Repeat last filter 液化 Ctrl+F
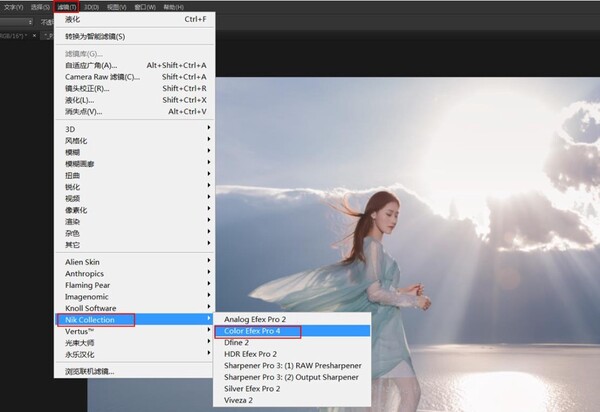600x412 pixels. coord(135,19)
